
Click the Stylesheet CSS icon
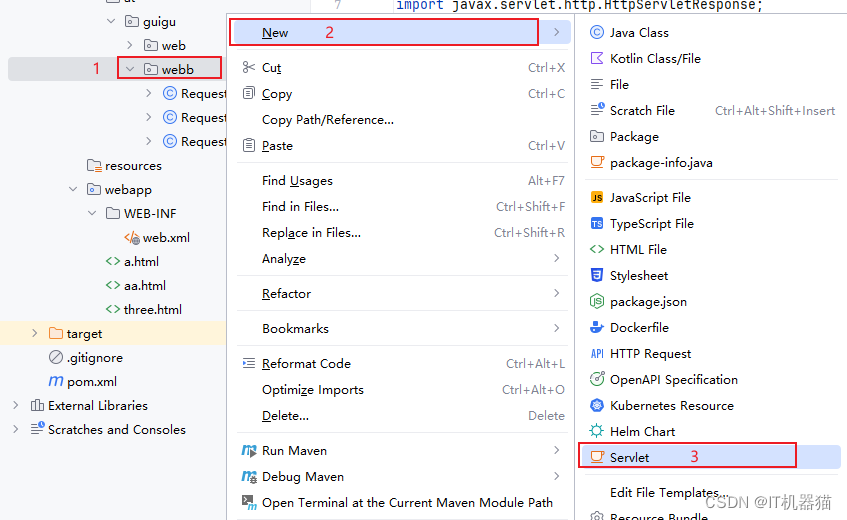tap(596, 275)
